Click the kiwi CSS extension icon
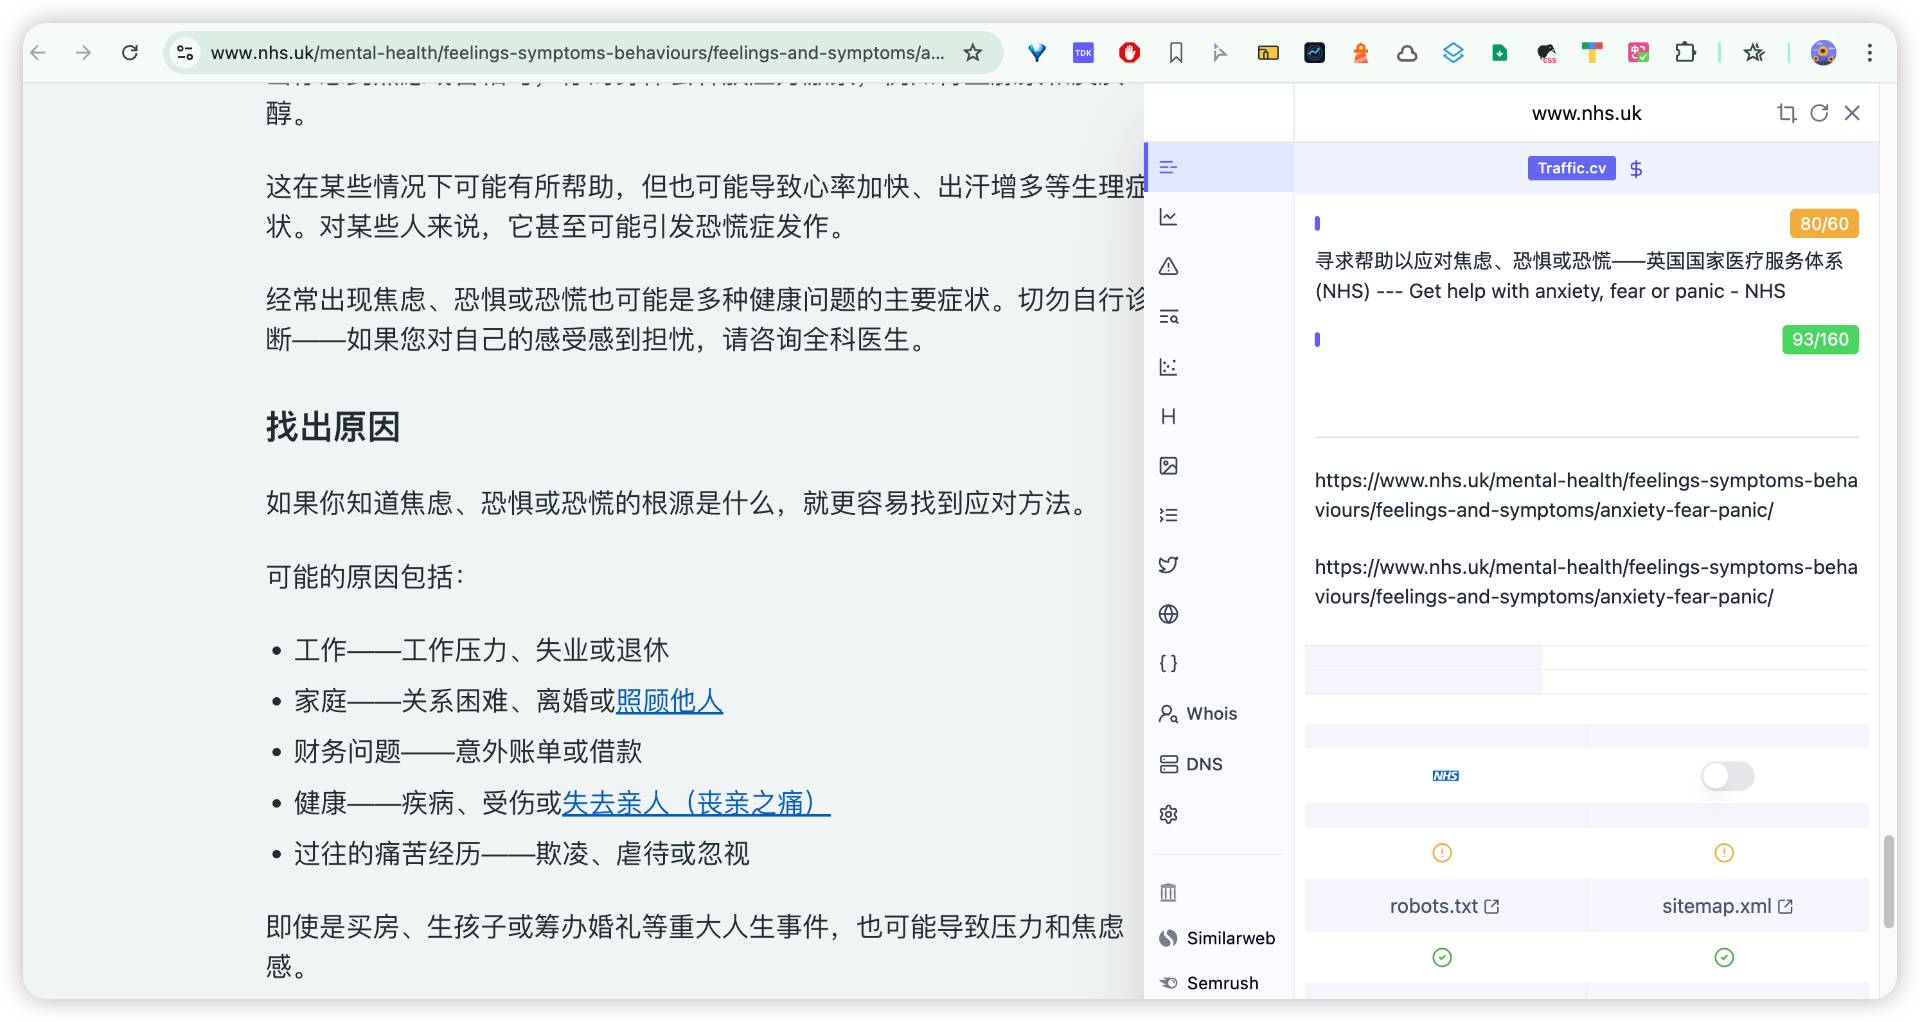1920x1022 pixels. pyautogui.click(x=1546, y=53)
